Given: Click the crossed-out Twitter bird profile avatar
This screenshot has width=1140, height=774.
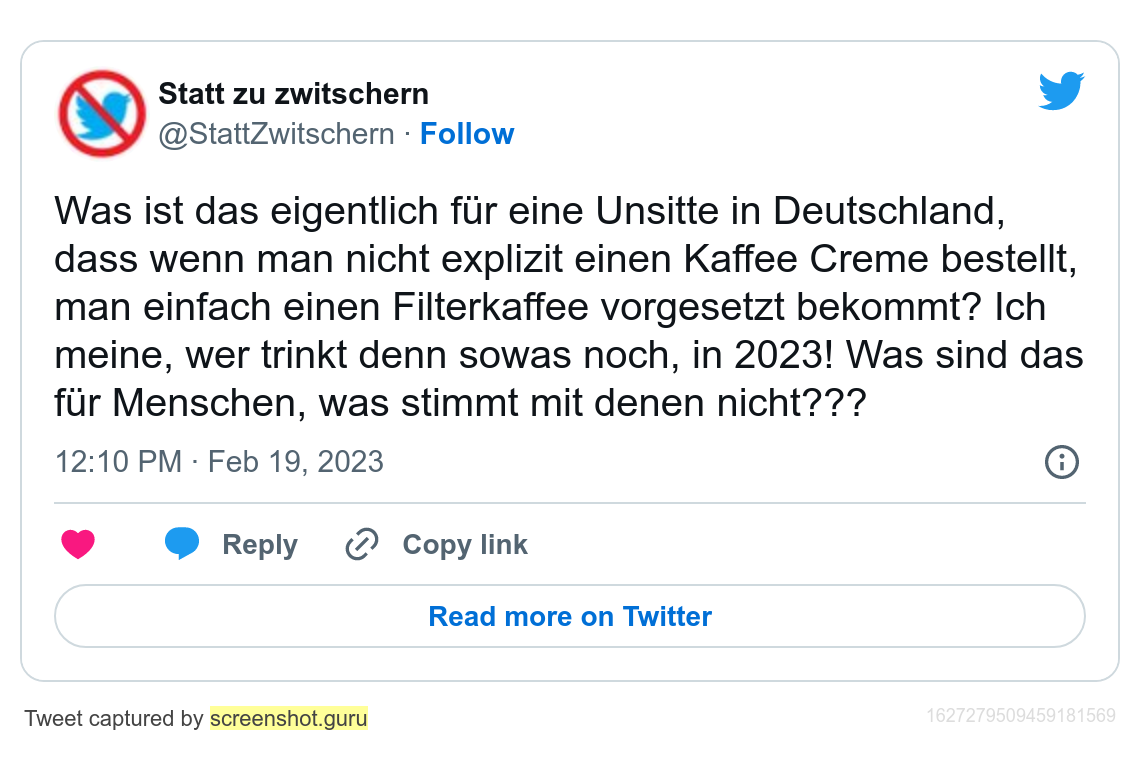Looking at the screenshot, I should 102,113.
